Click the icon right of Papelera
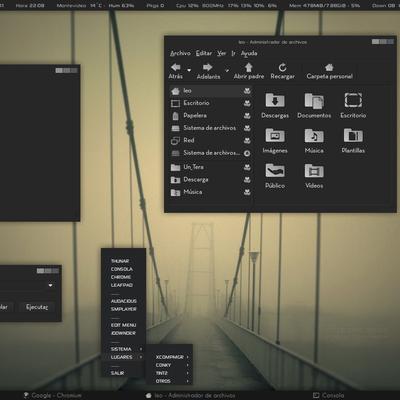This screenshot has height=400, width=400. pos(247,116)
